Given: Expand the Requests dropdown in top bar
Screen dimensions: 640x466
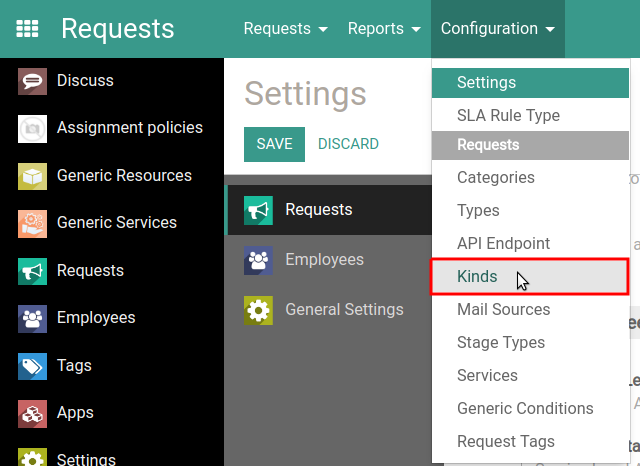Looking at the screenshot, I should pyautogui.click(x=285, y=29).
